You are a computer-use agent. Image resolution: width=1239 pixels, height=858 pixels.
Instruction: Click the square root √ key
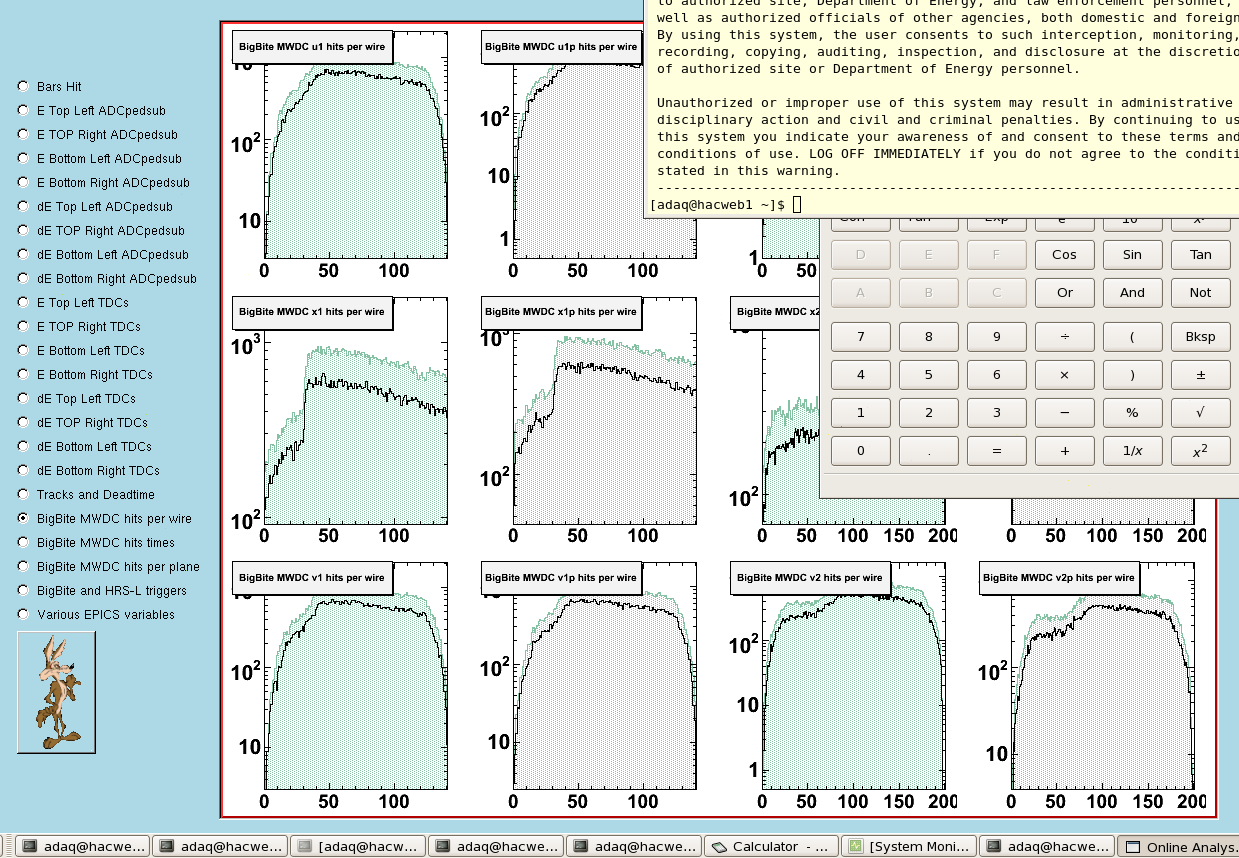[1200, 413]
